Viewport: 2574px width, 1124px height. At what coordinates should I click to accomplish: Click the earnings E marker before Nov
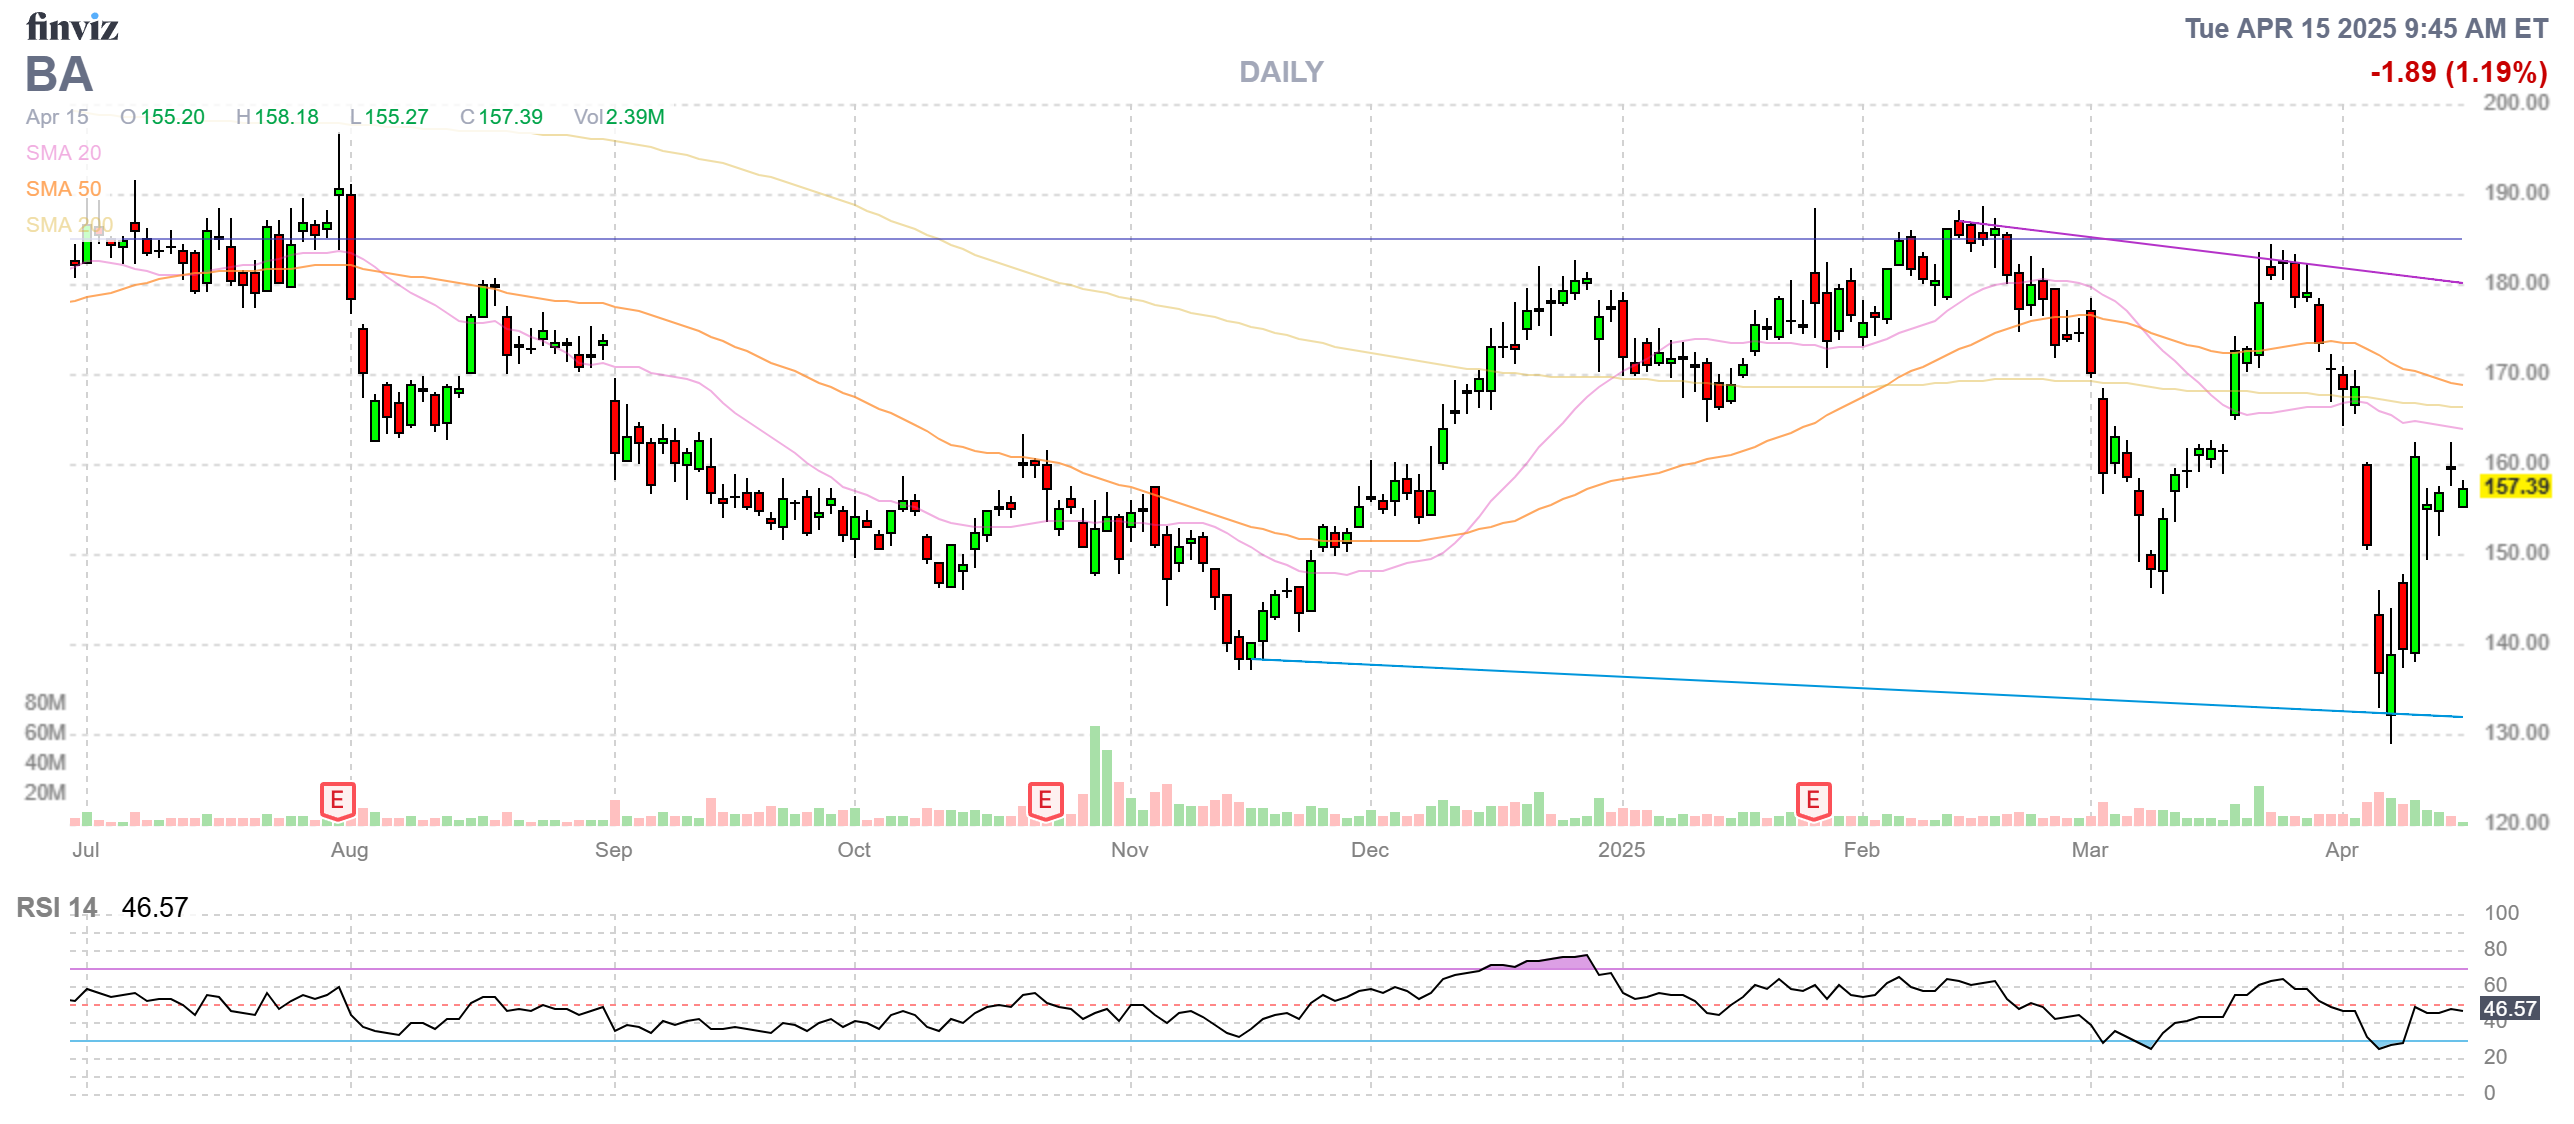pos(1045,800)
